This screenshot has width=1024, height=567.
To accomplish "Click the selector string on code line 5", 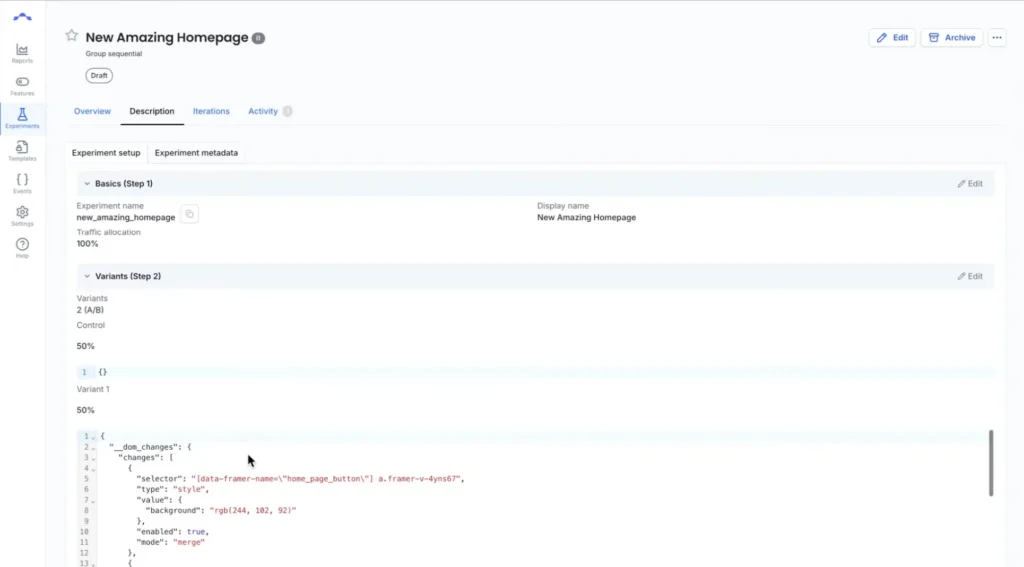I will pyautogui.click(x=327, y=479).
